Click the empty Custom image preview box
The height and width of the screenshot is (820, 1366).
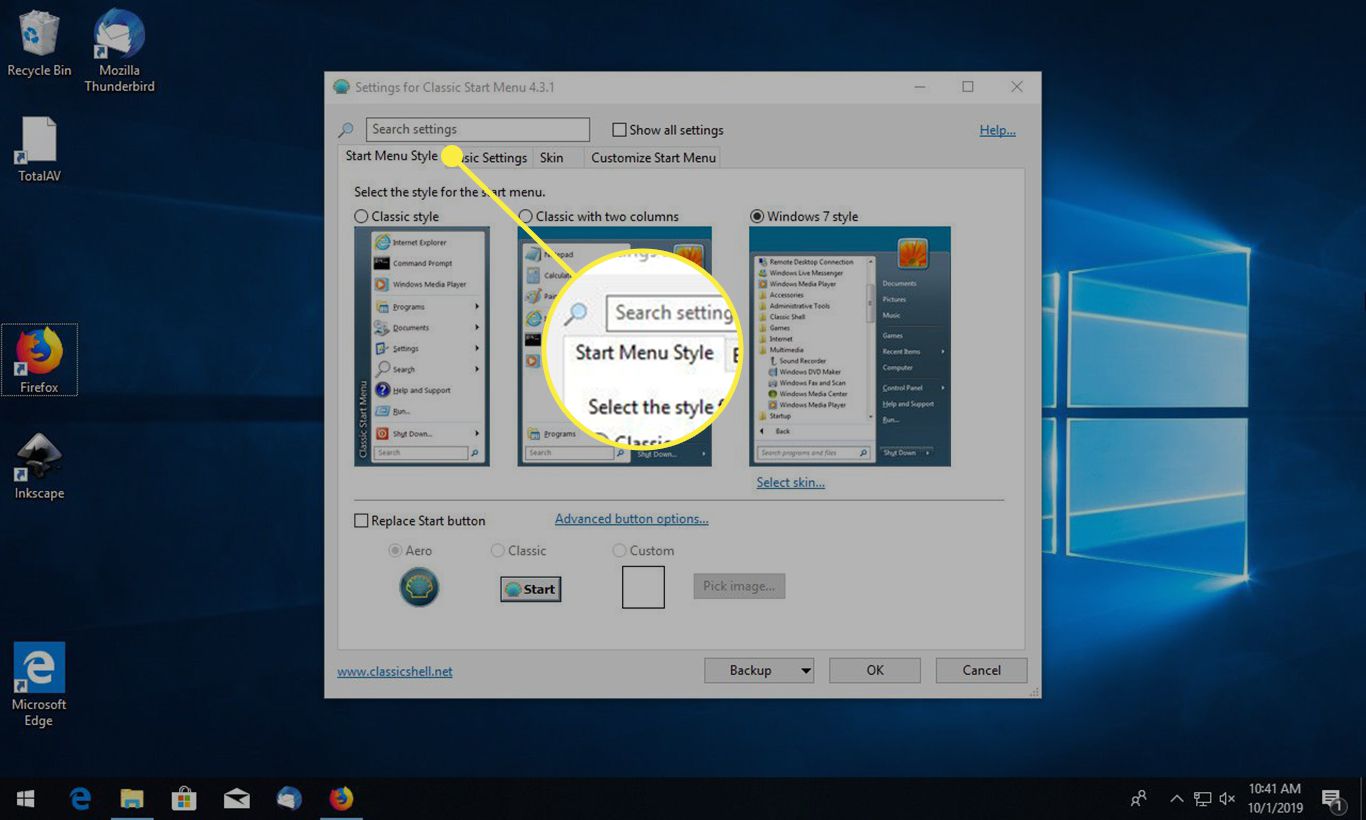tap(643, 587)
